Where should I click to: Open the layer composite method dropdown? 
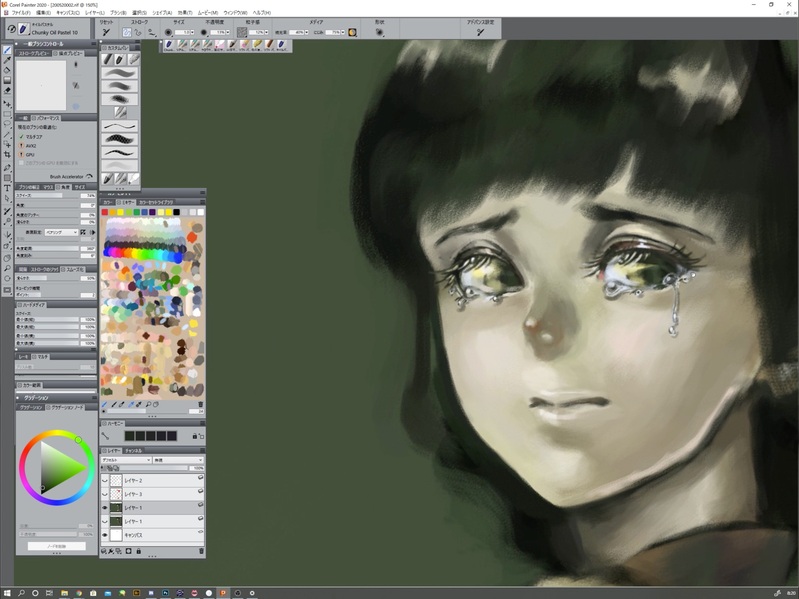coord(126,460)
